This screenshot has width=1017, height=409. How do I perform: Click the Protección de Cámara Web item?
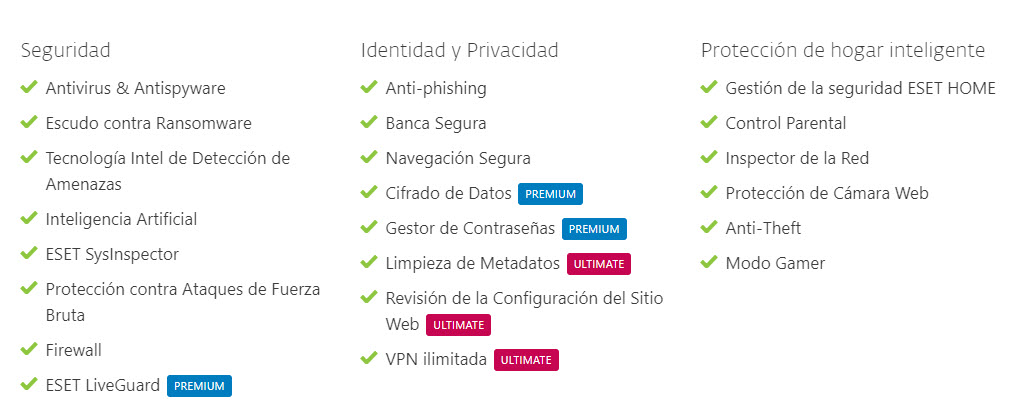pos(827,193)
